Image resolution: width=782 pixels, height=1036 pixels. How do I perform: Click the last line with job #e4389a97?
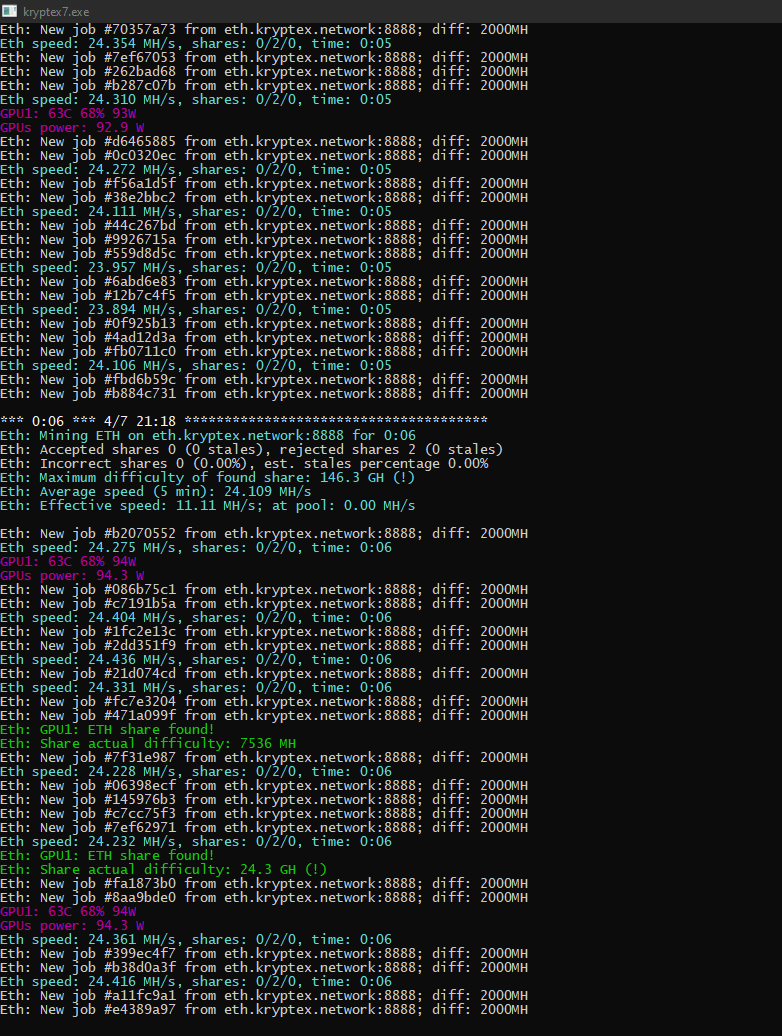coord(264,1009)
